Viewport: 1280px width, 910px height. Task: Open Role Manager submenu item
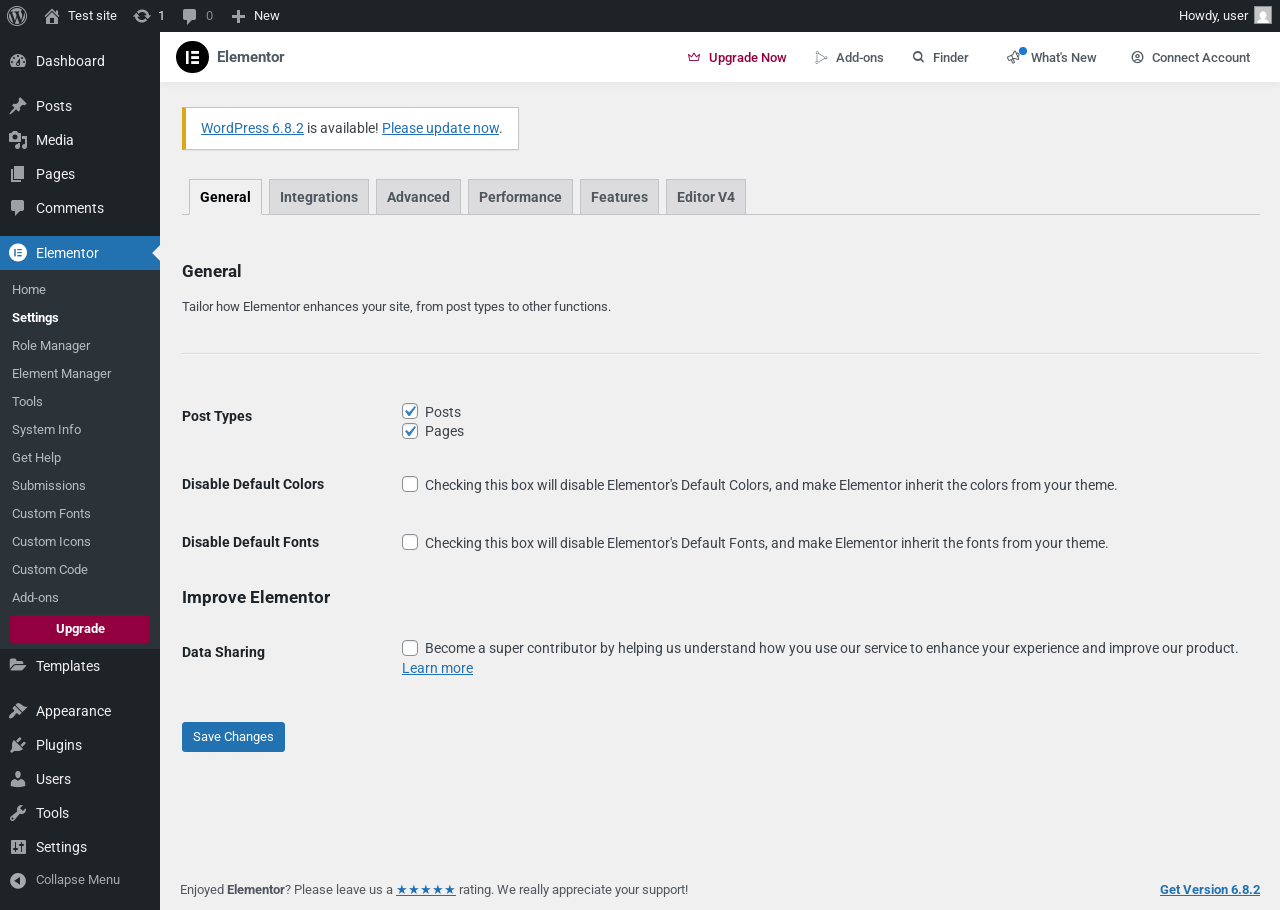pyautogui.click(x=51, y=345)
